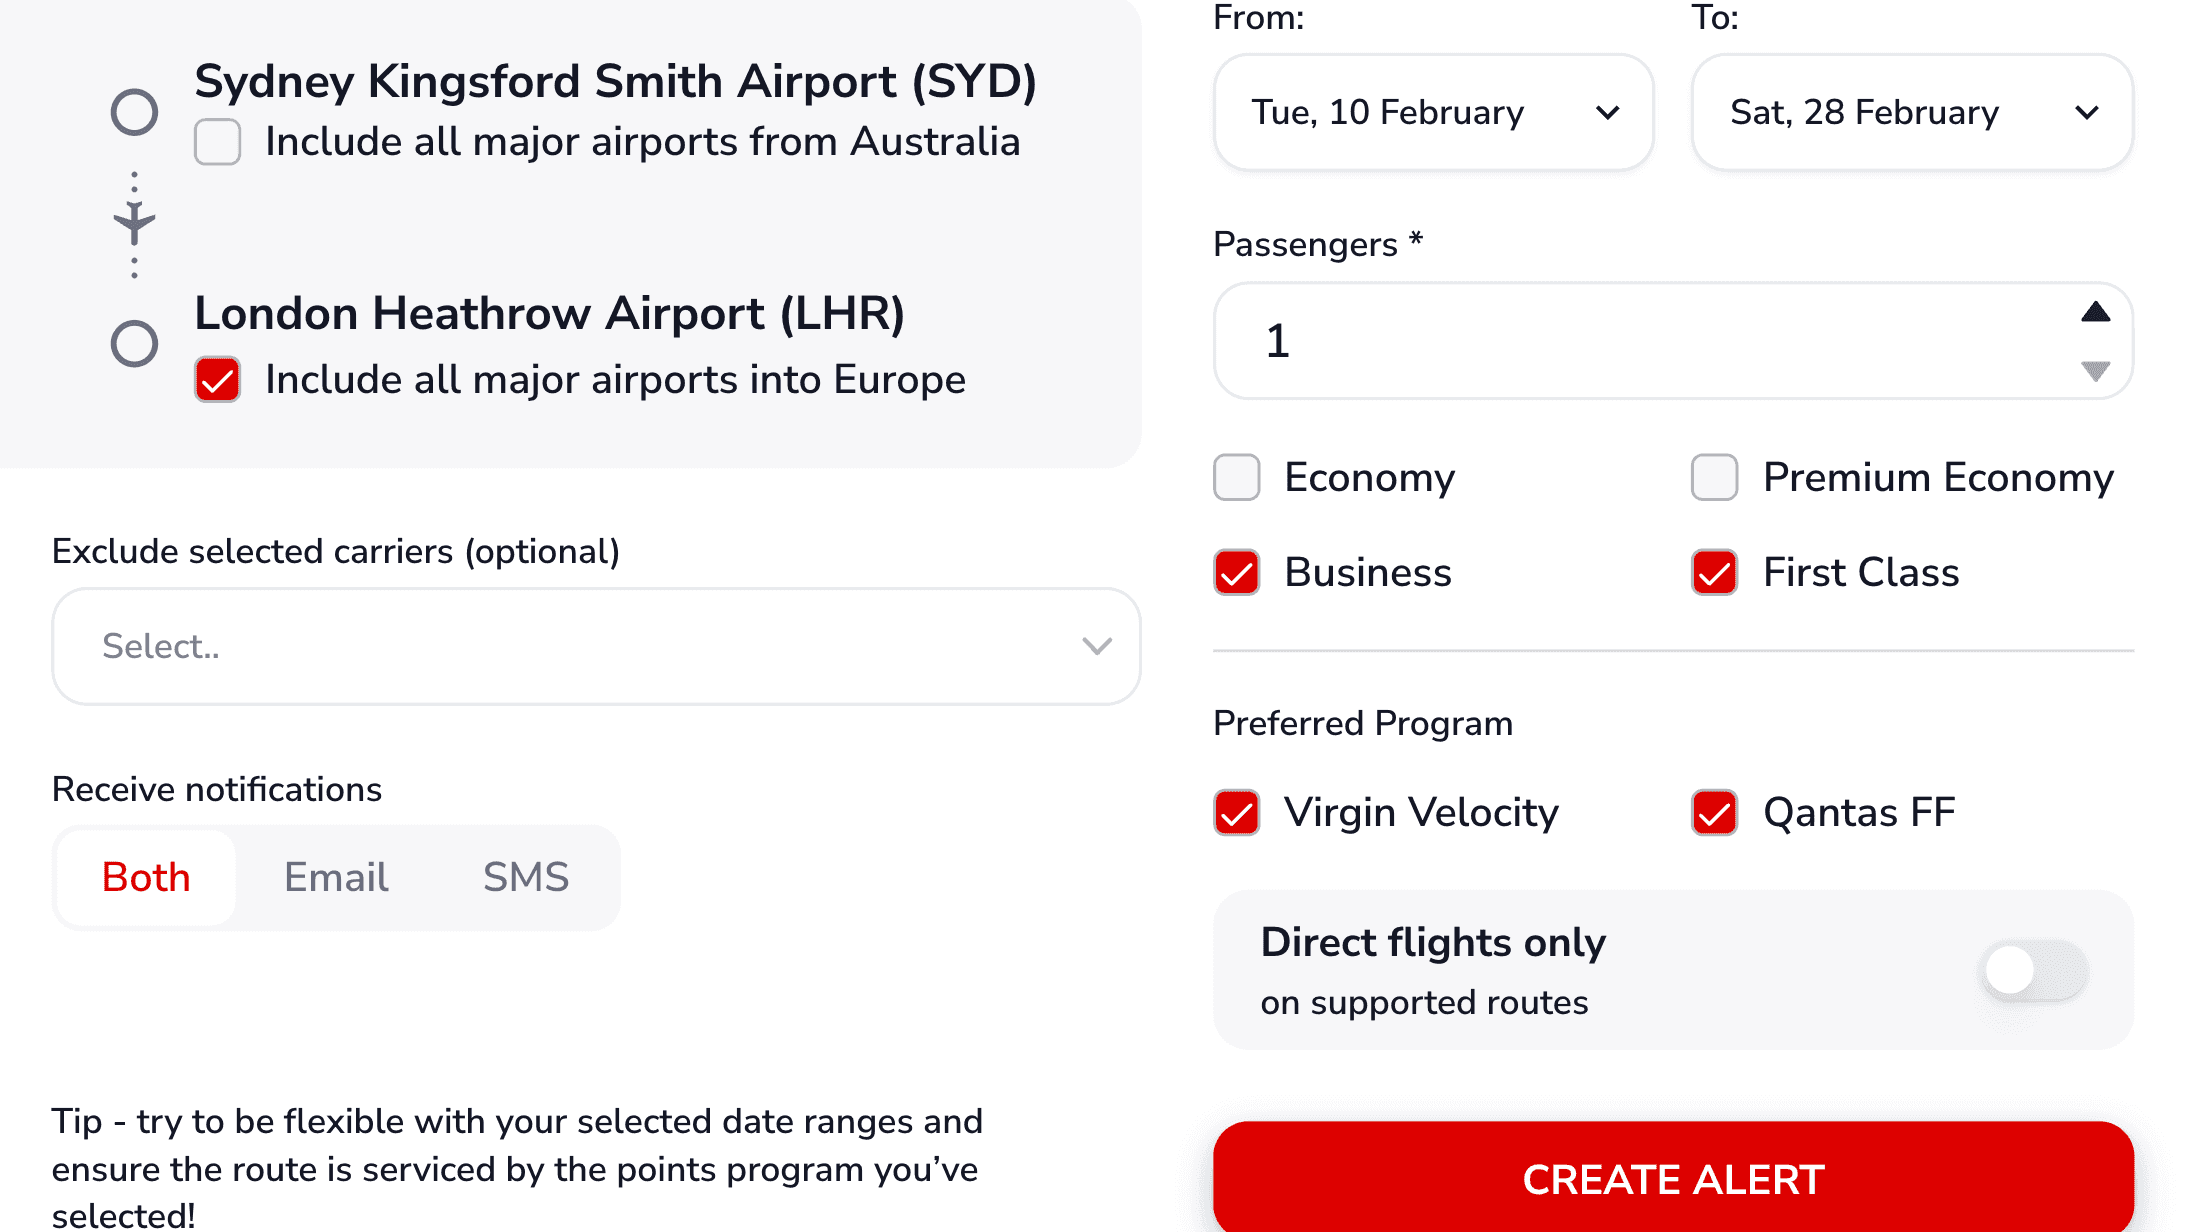Switch notifications to Email only
The height and width of the screenshot is (1232, 2190).
pyautogui.click(x=336, y=877)
